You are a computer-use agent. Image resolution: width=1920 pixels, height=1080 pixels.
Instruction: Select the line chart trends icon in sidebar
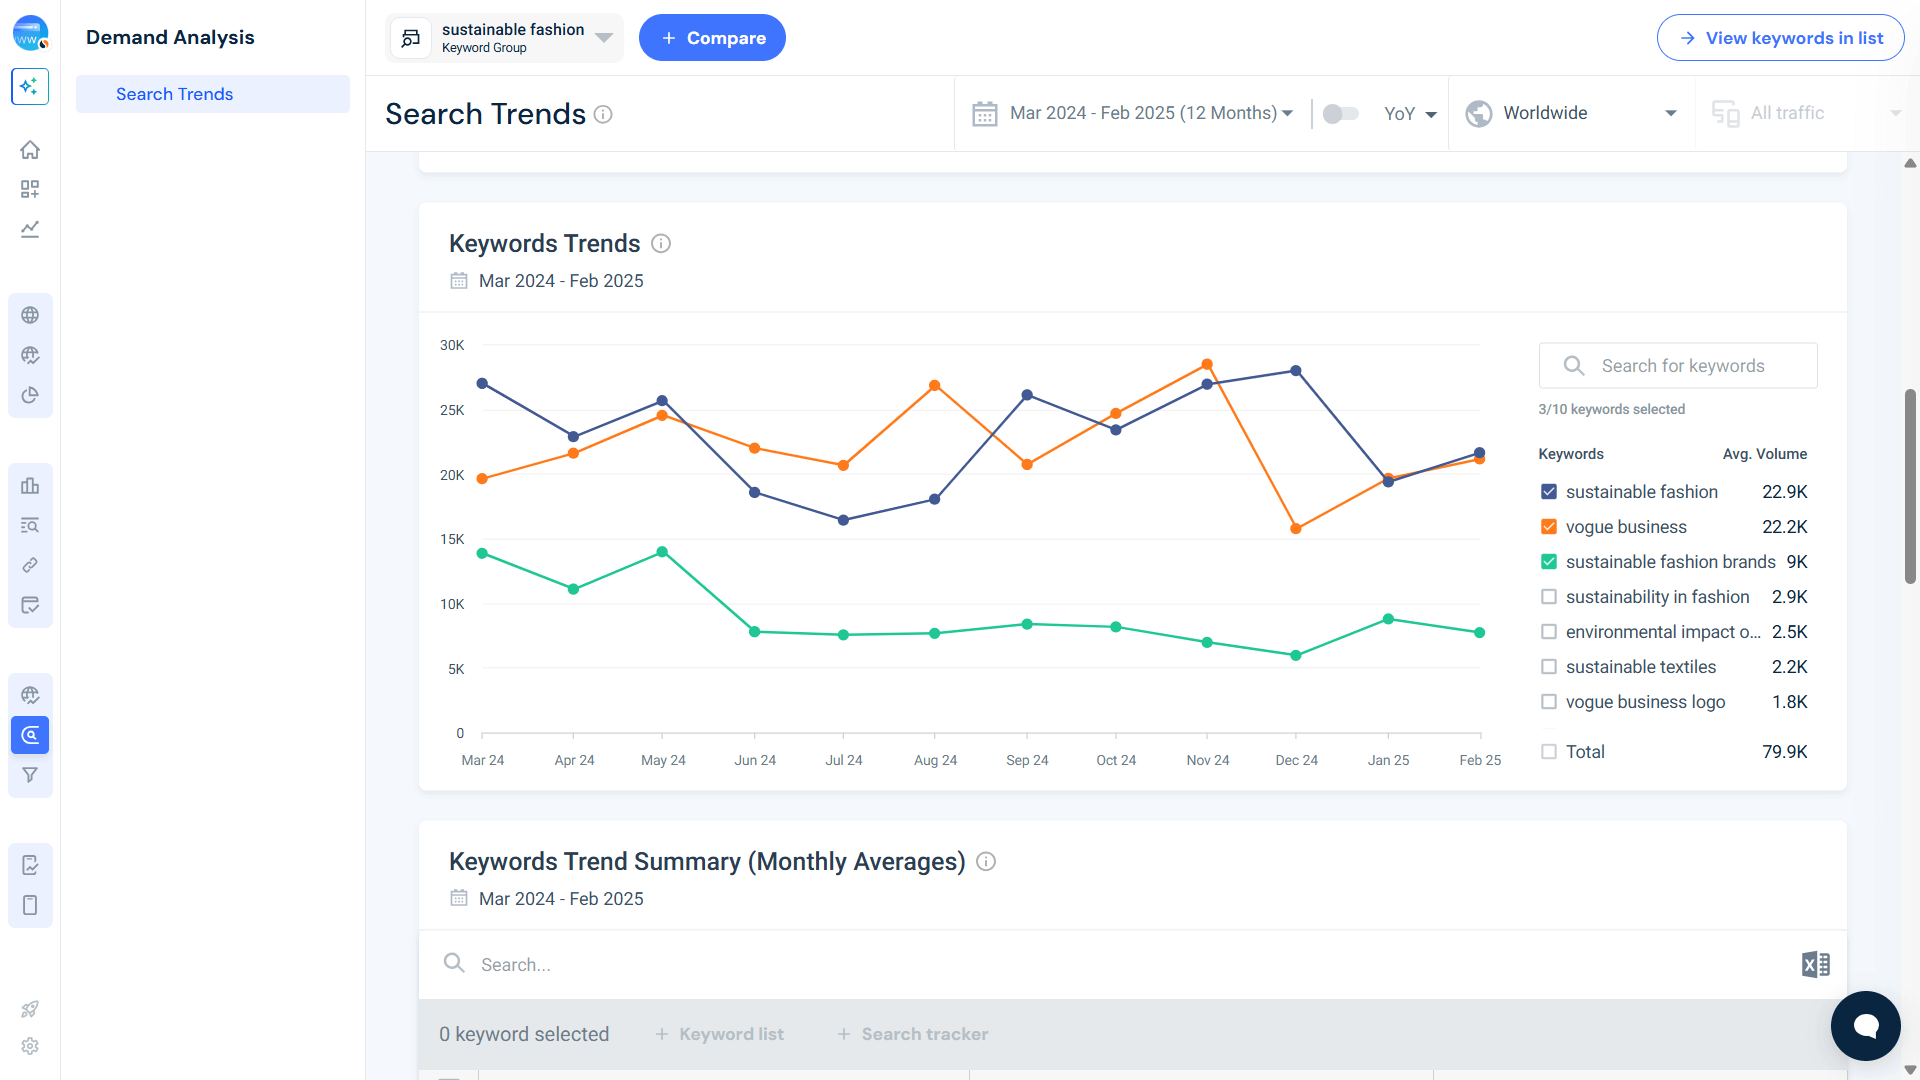(30, 229)
